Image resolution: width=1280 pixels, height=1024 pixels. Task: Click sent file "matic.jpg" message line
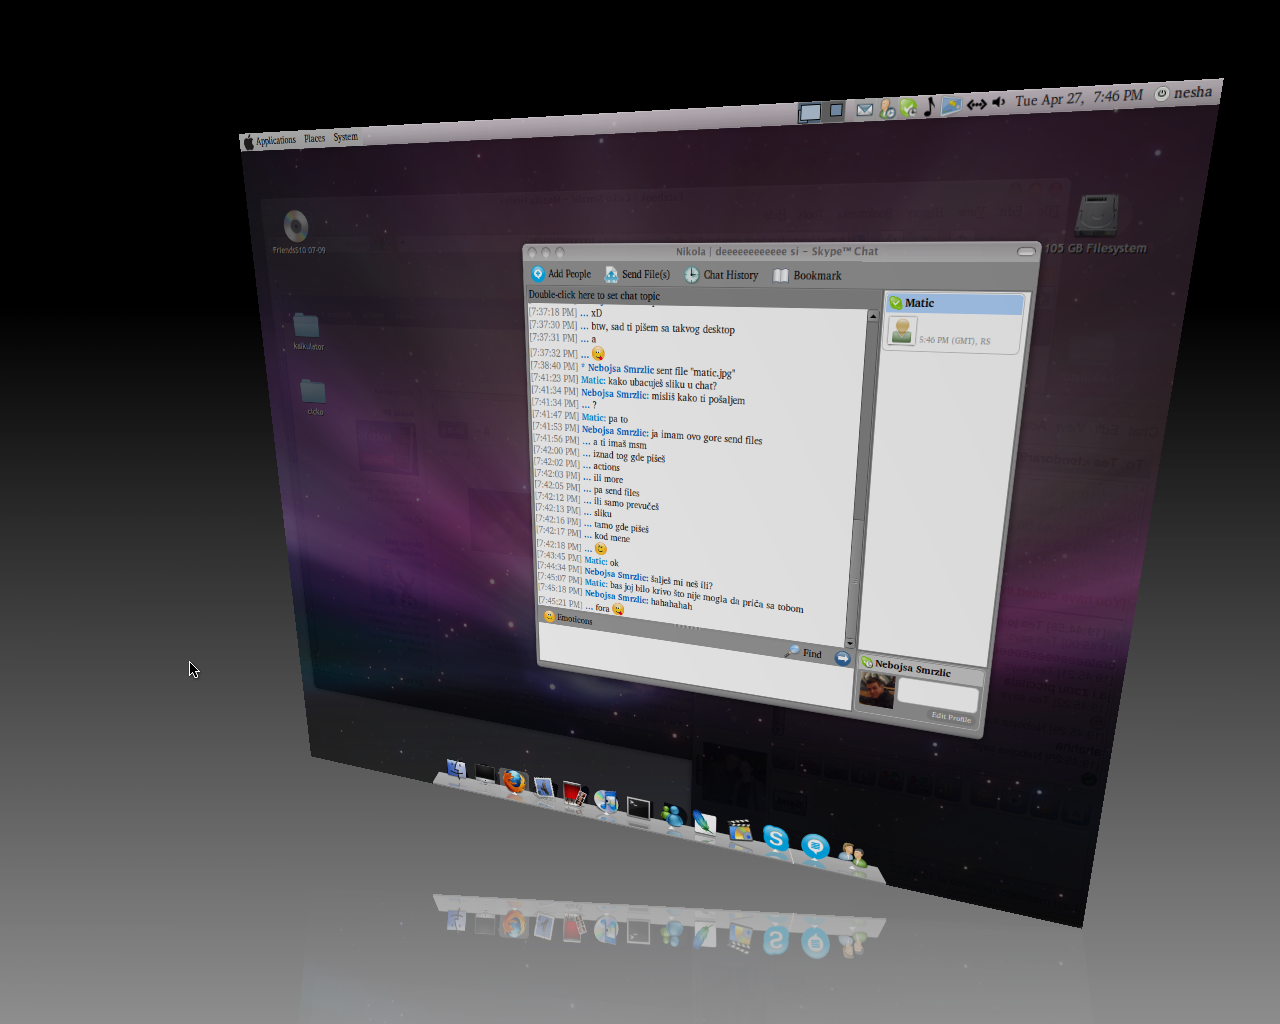(x=658, y=370)
